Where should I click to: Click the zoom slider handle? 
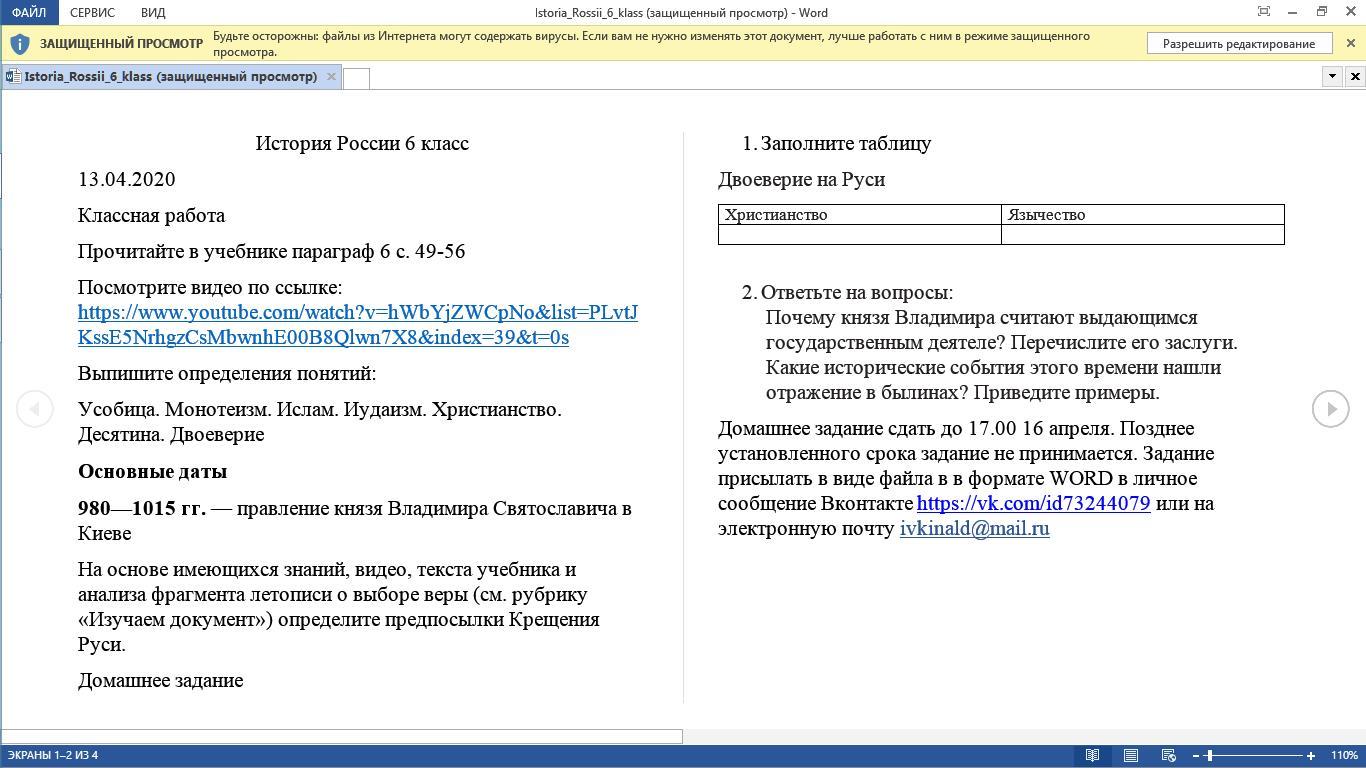tap(1209, 755)
